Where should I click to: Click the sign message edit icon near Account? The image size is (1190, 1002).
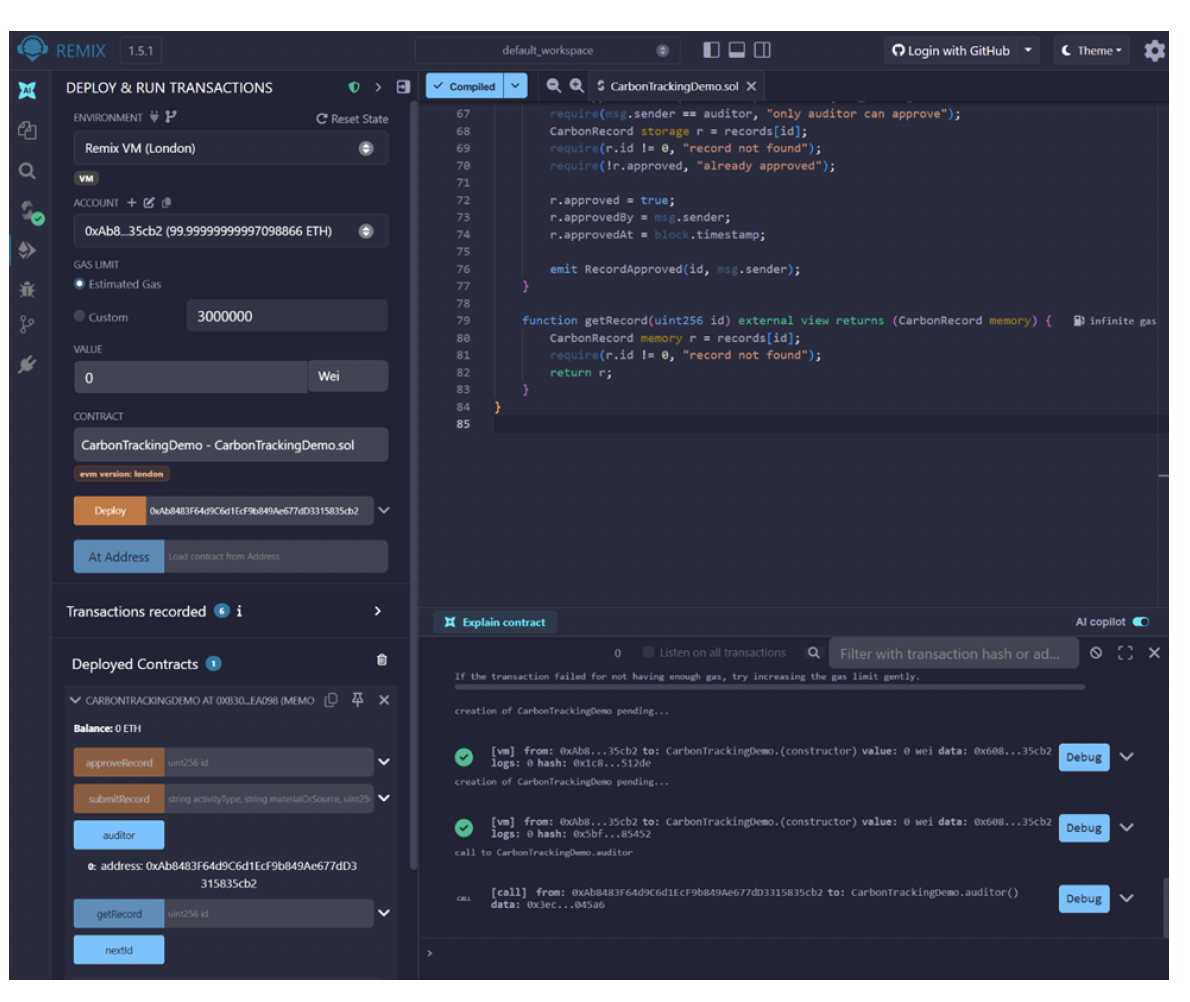coord(149,203)
